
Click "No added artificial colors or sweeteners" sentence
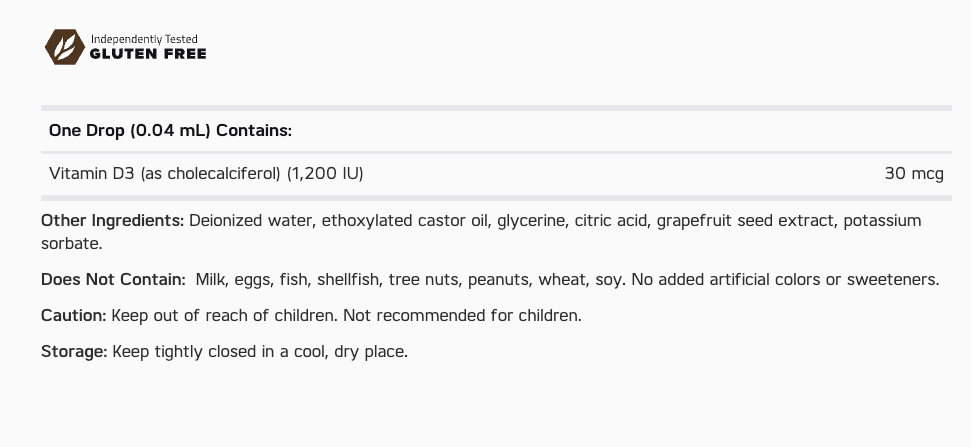(785, 279)
